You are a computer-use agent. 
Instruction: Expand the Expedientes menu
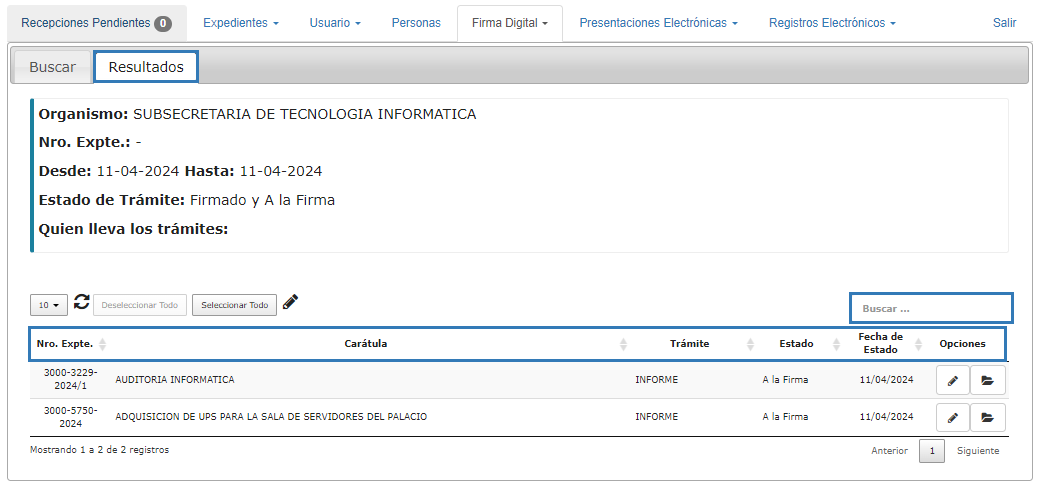[241, 23]
